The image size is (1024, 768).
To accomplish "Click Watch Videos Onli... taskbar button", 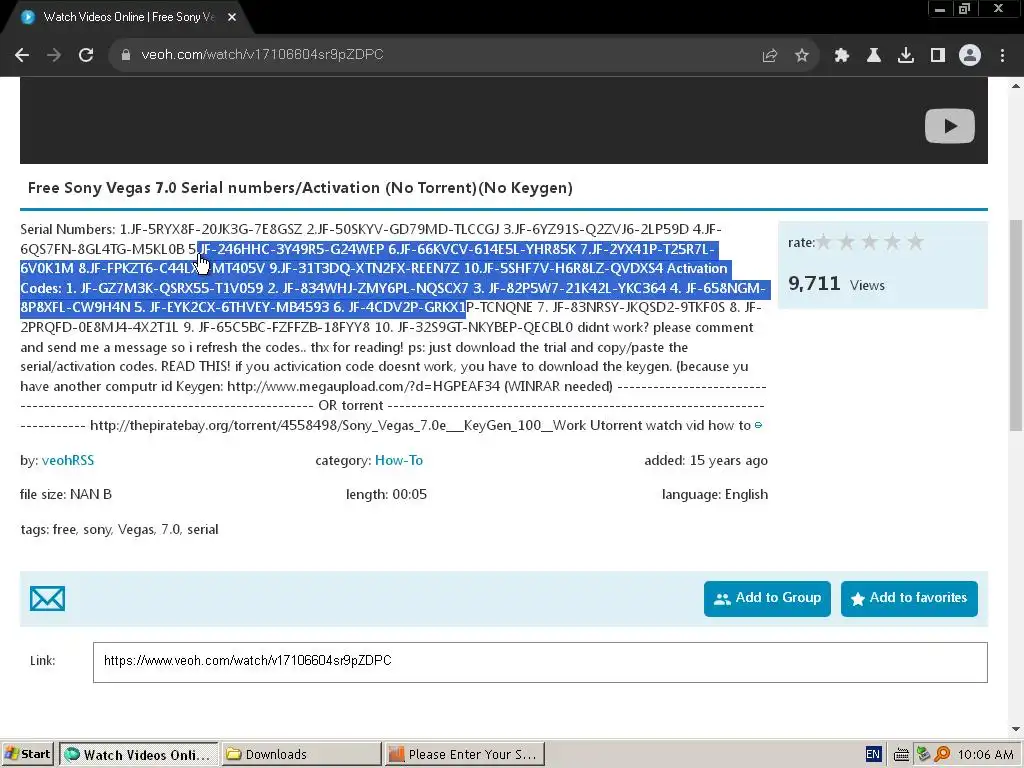I will (138, 754).
